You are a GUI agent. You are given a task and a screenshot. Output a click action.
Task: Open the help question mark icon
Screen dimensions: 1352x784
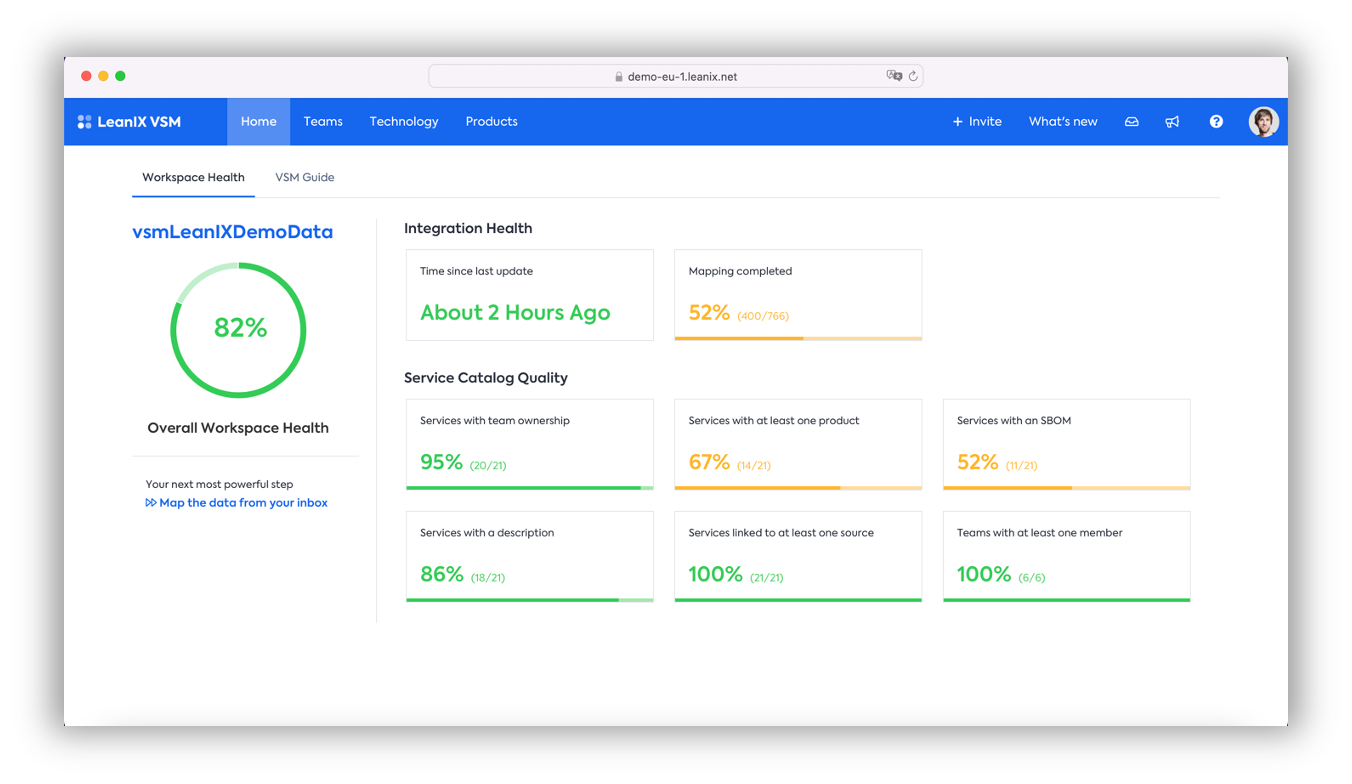1216,122
